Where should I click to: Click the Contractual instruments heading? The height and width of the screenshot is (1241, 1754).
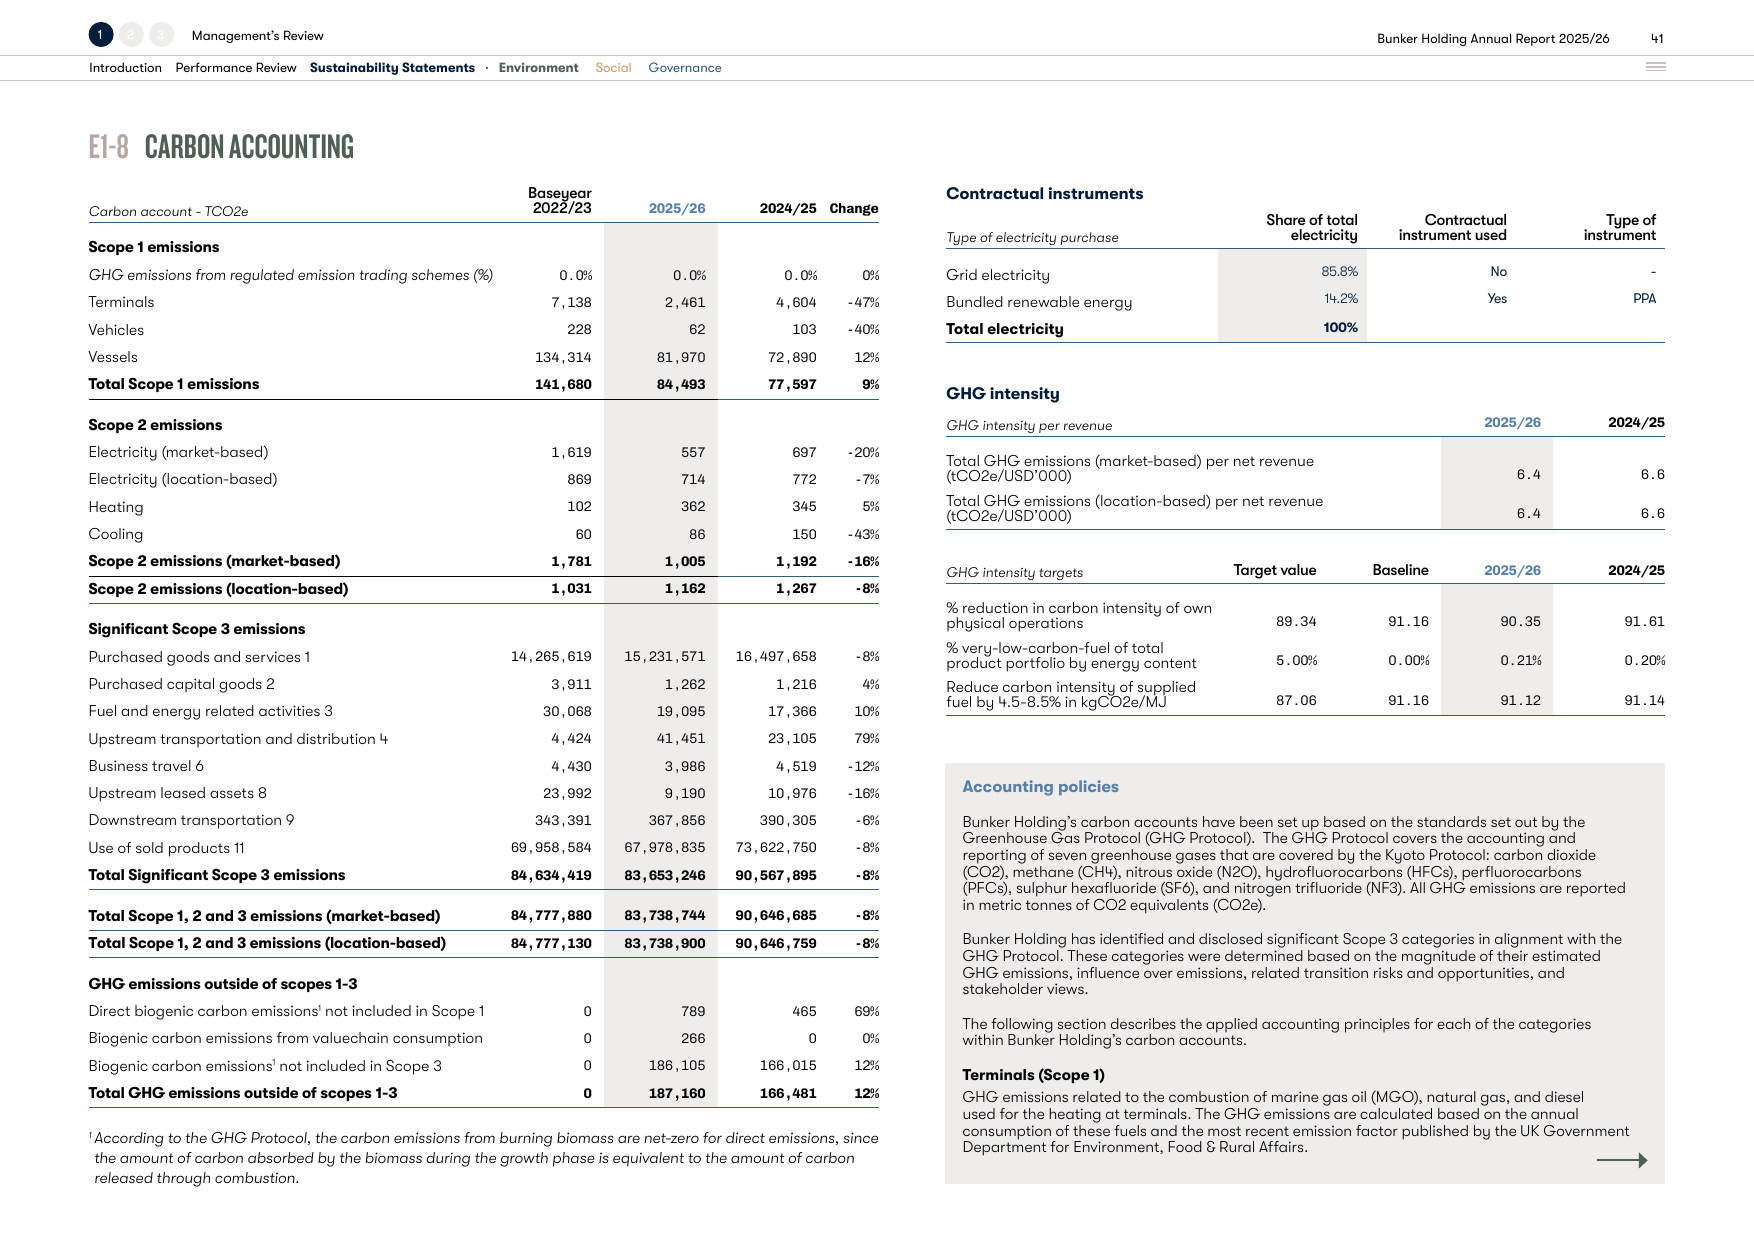tap(1045, 194)
